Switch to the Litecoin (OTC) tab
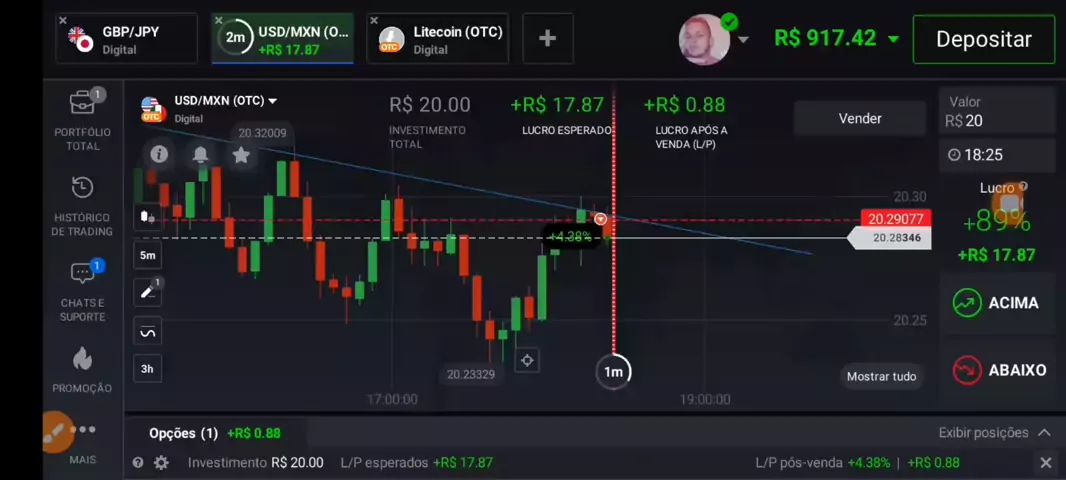 click(438, 39)
